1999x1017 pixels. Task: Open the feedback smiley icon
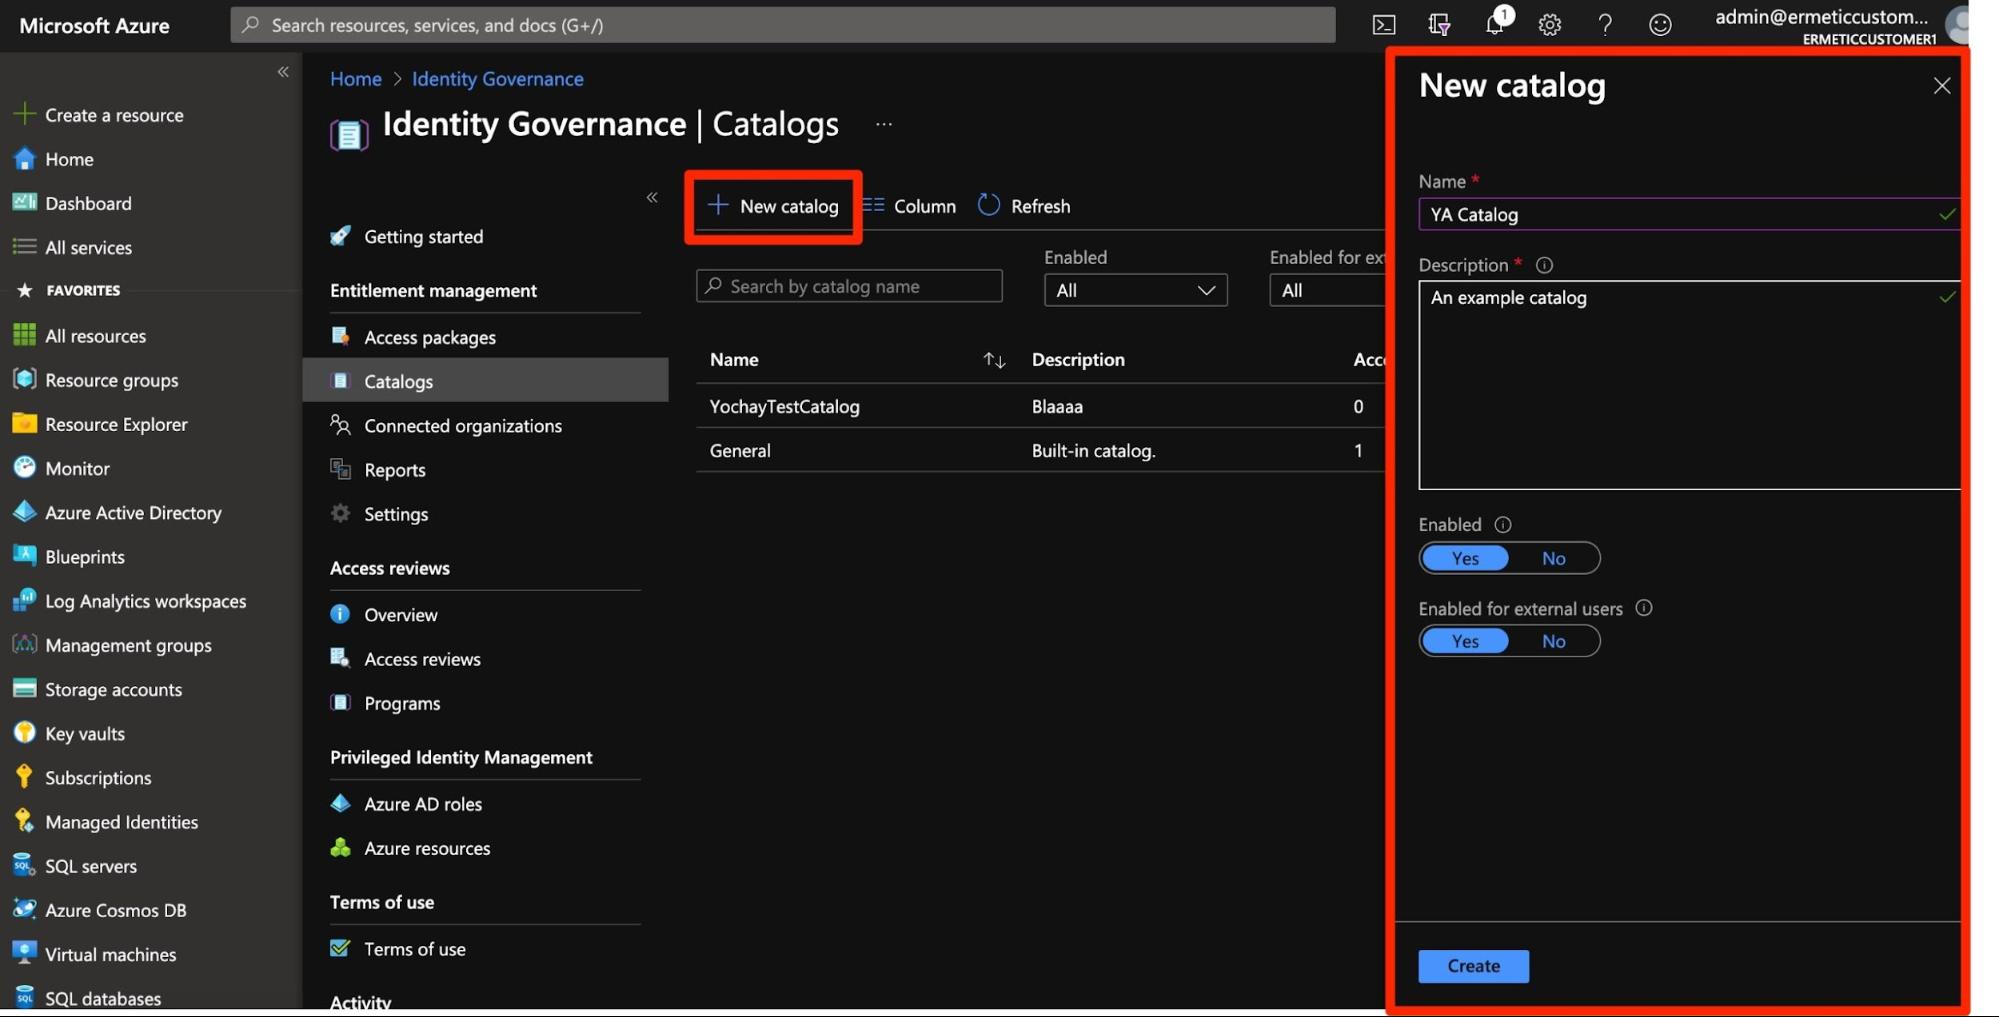[x=1660, y=25]
